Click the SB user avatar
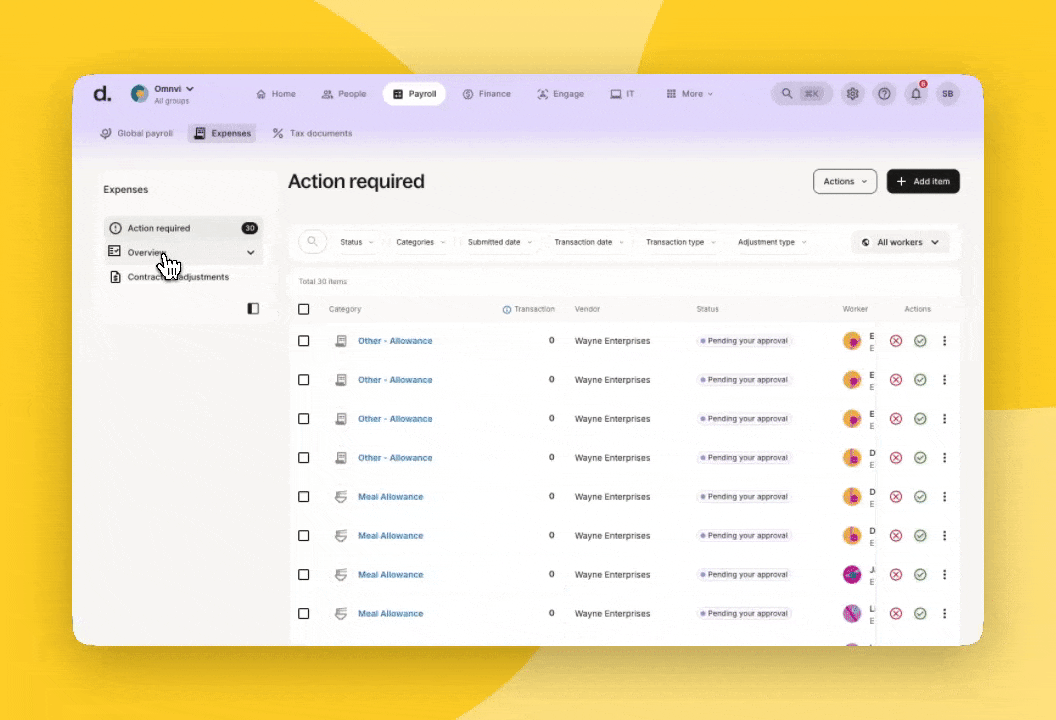 tap(947, 94)
